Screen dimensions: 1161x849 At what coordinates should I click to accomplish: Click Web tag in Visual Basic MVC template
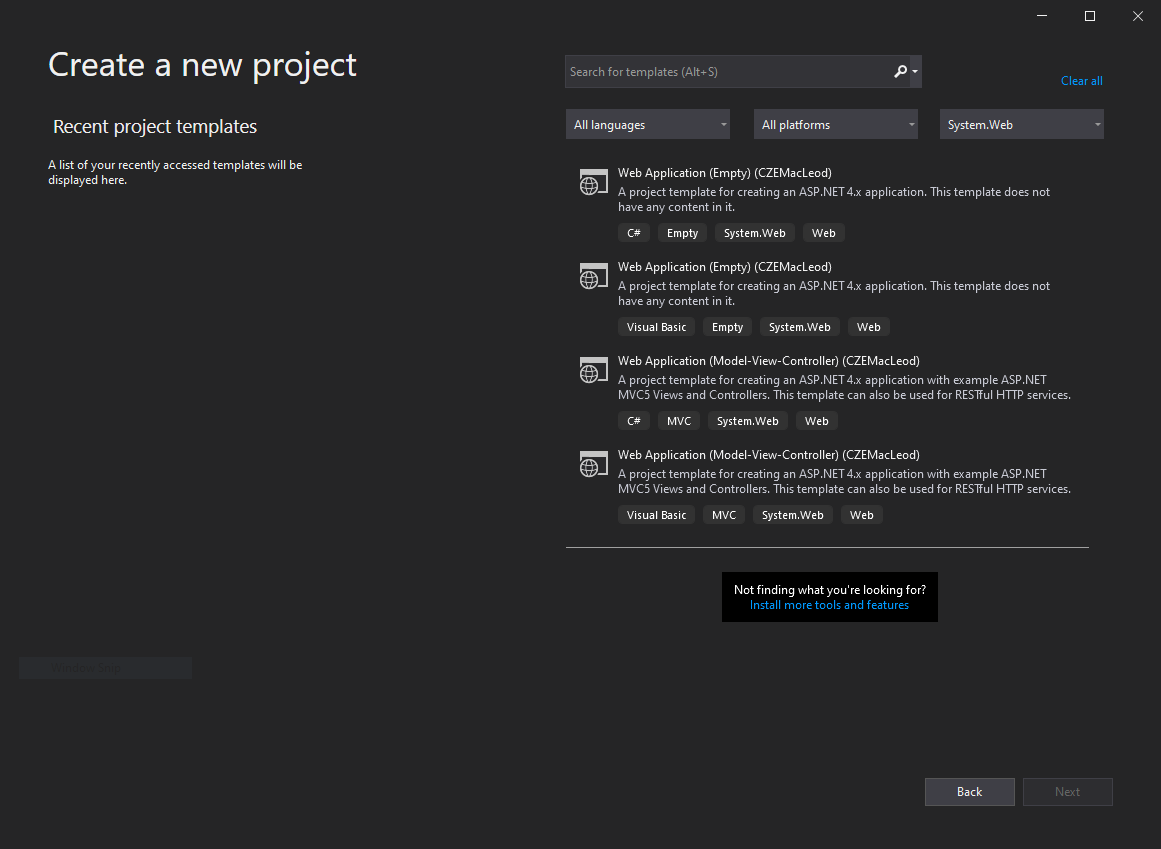click(x=861, y=515)
